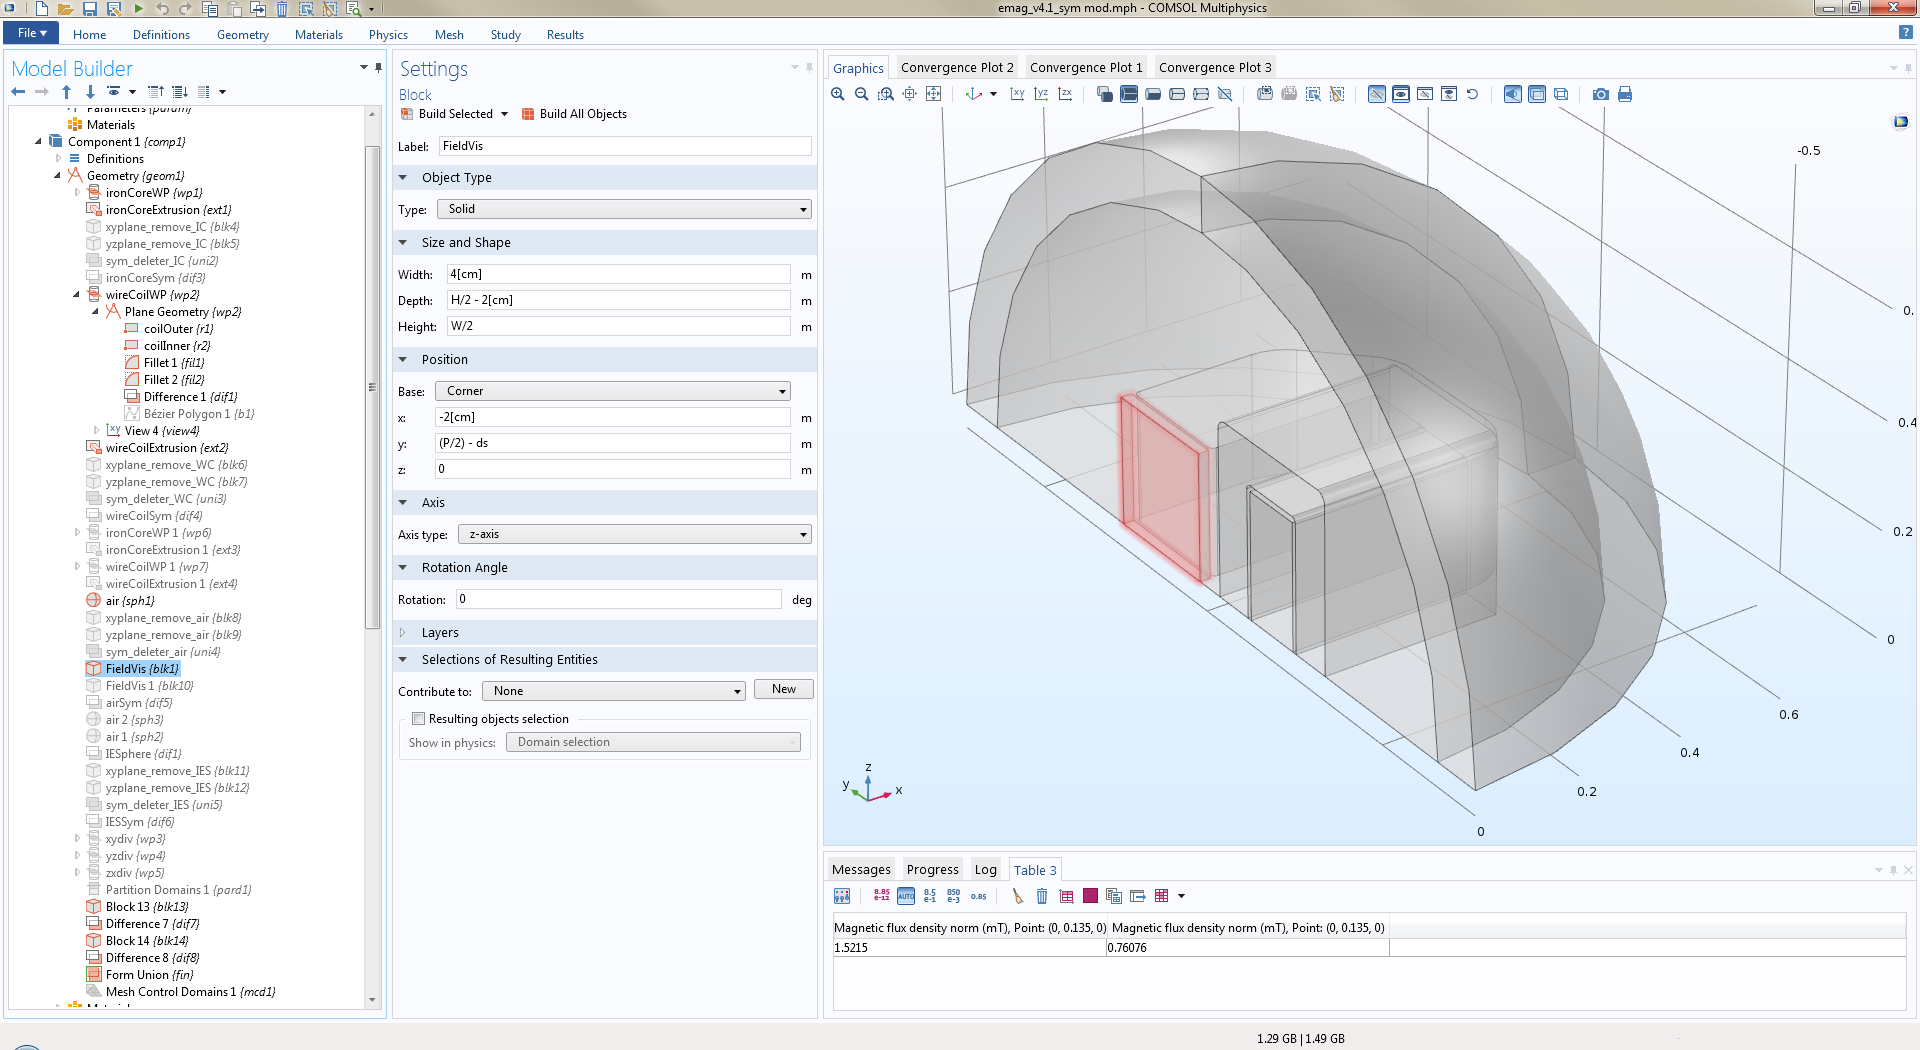This screenshot has height=1050, width=1920.
Task: Click the magenta table surface plot swatch
Action: click(x=1090, y=896)
